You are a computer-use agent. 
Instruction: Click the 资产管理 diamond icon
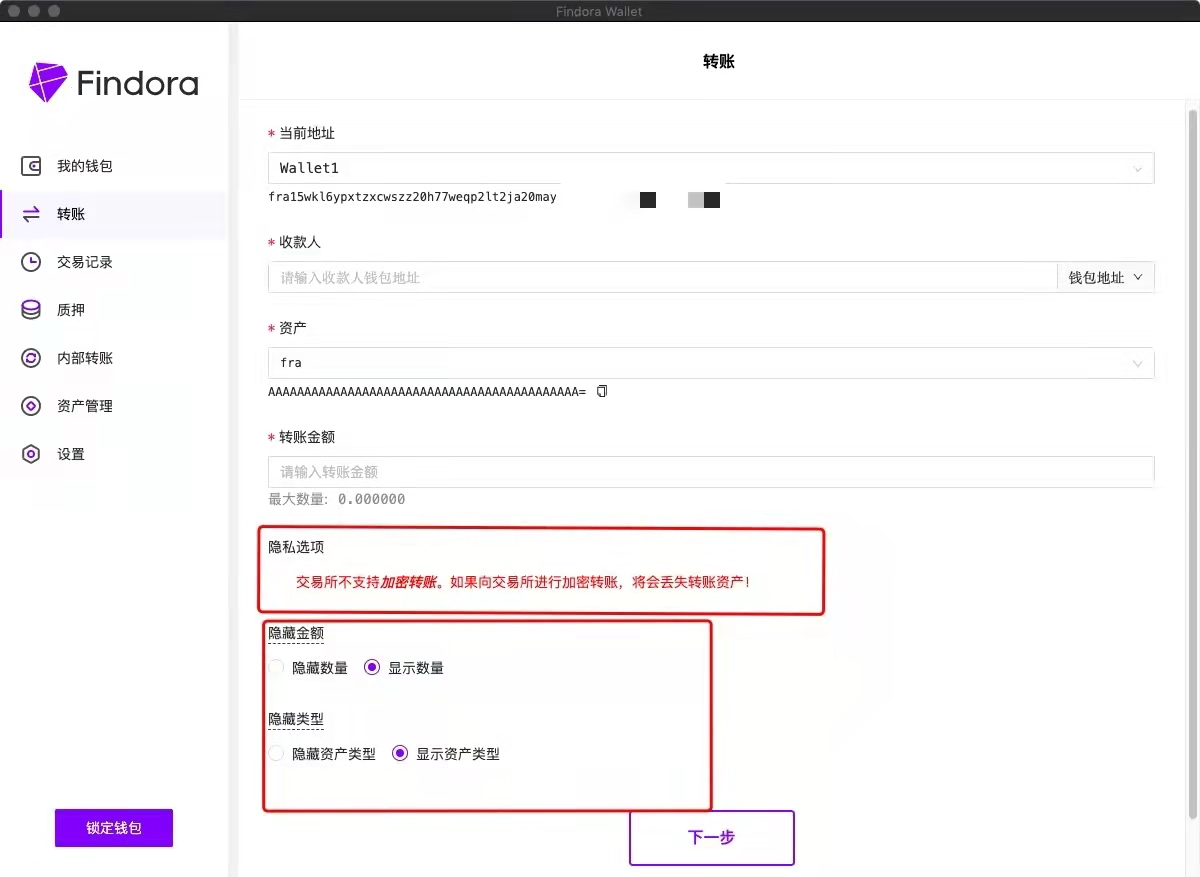tap(31, 406)
